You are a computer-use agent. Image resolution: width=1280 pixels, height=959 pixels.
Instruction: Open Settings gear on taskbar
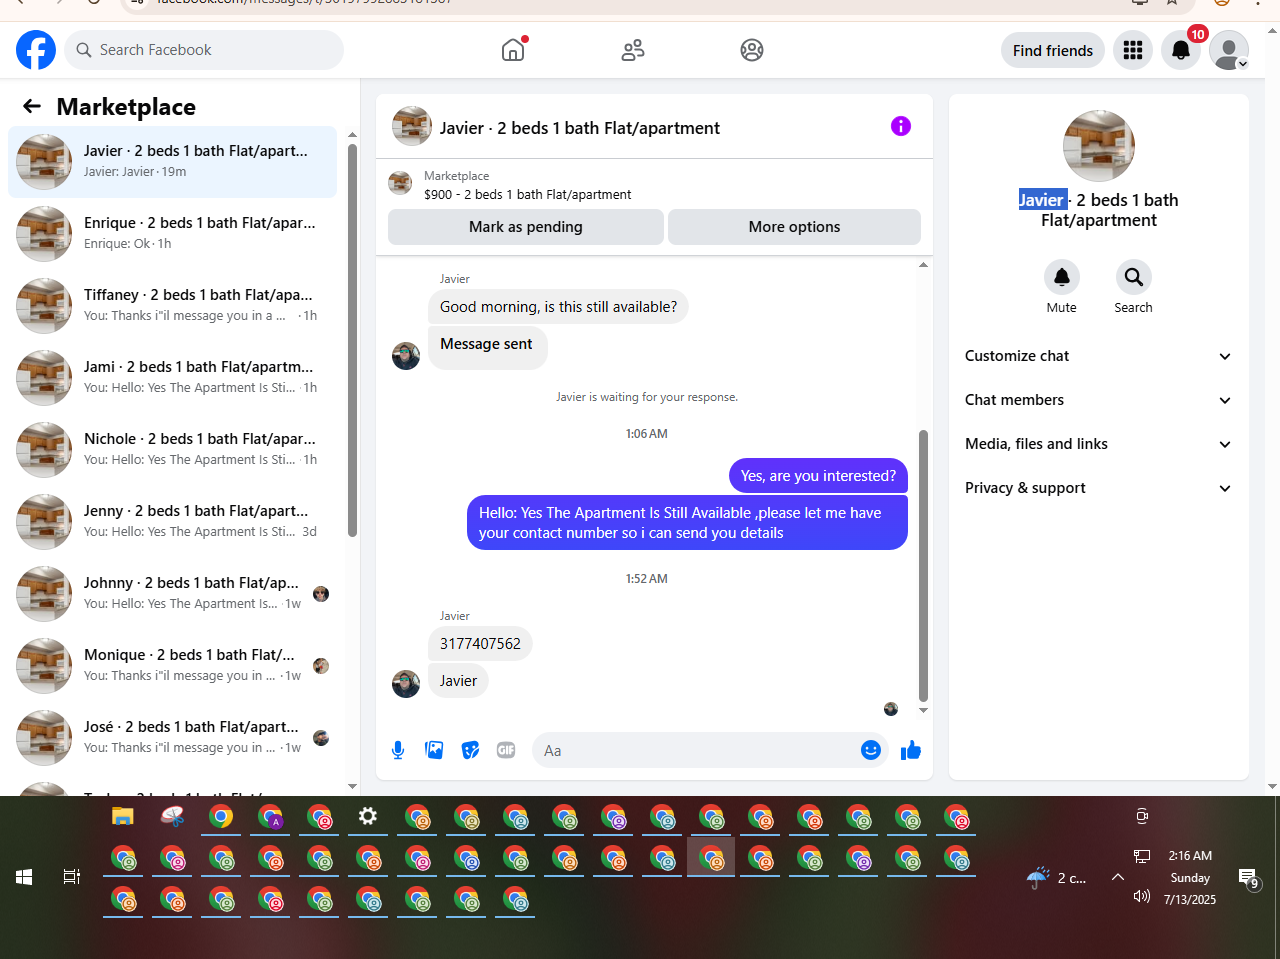point(368,817)
